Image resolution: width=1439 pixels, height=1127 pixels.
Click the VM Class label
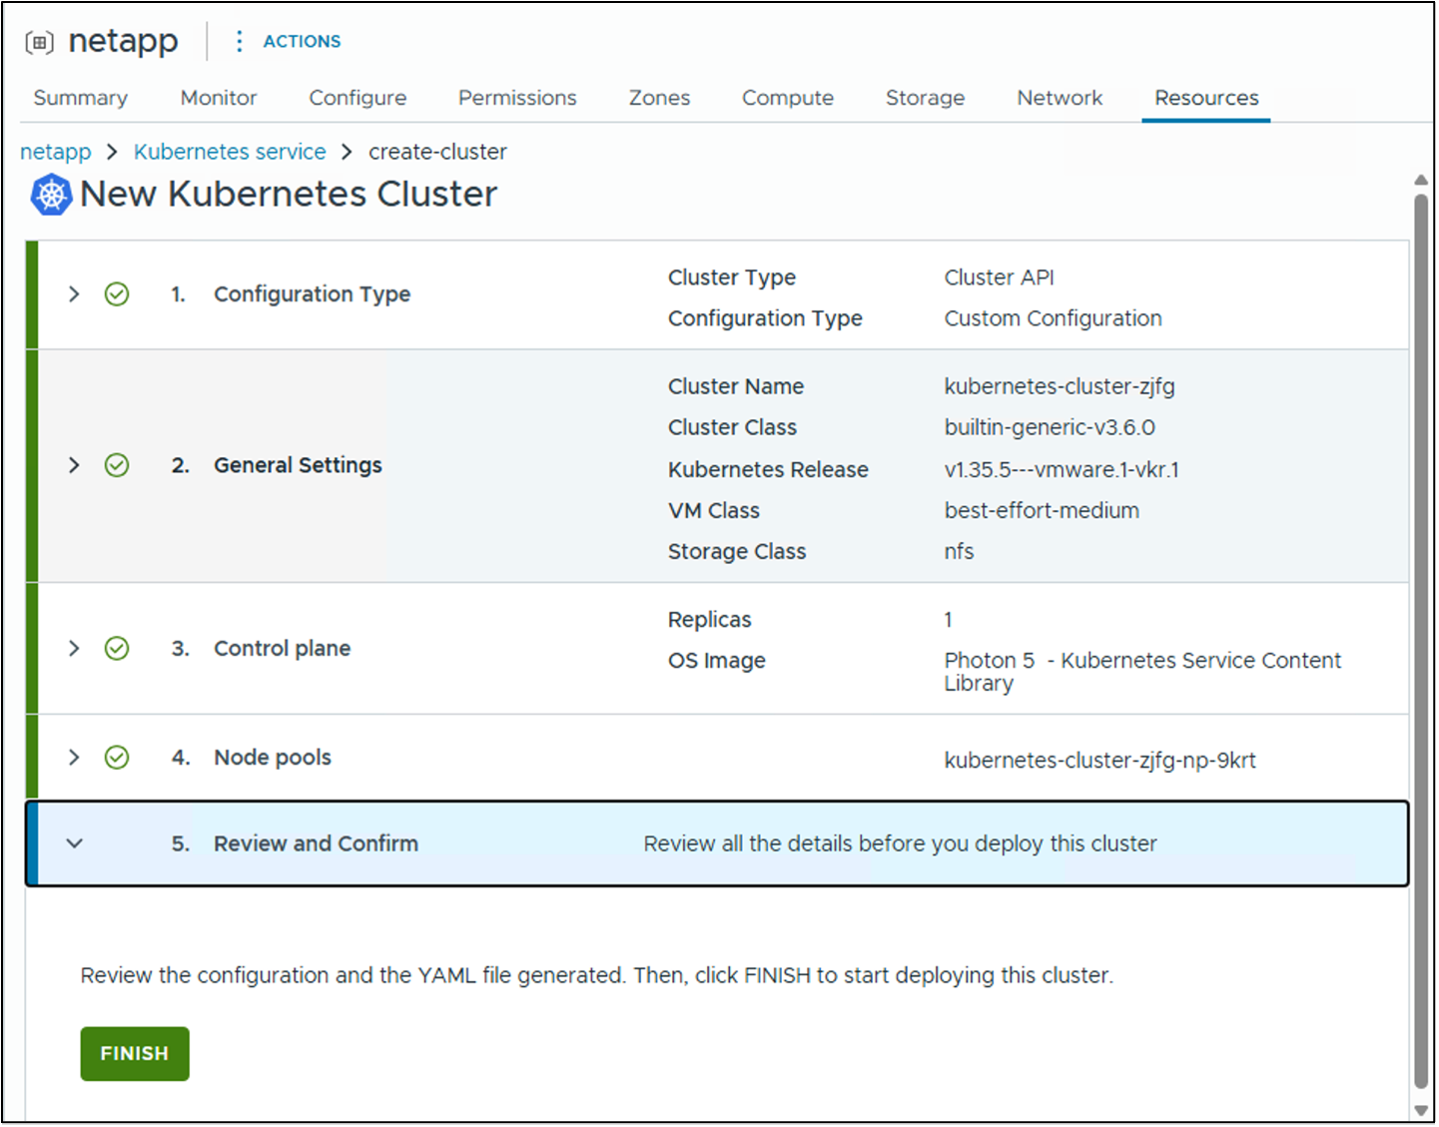pos(714,511)
